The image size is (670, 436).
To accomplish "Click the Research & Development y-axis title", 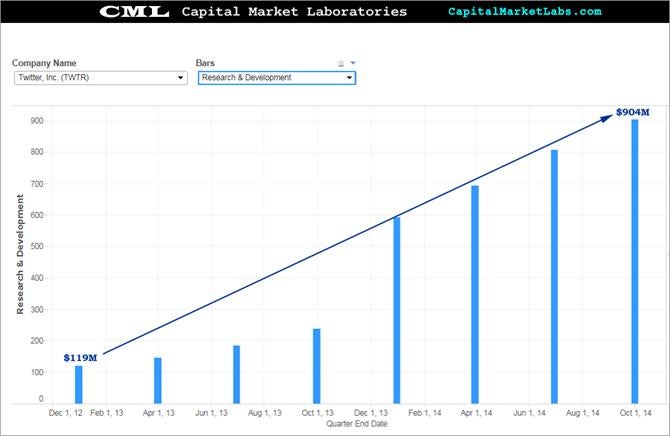I will pos(20,254).
